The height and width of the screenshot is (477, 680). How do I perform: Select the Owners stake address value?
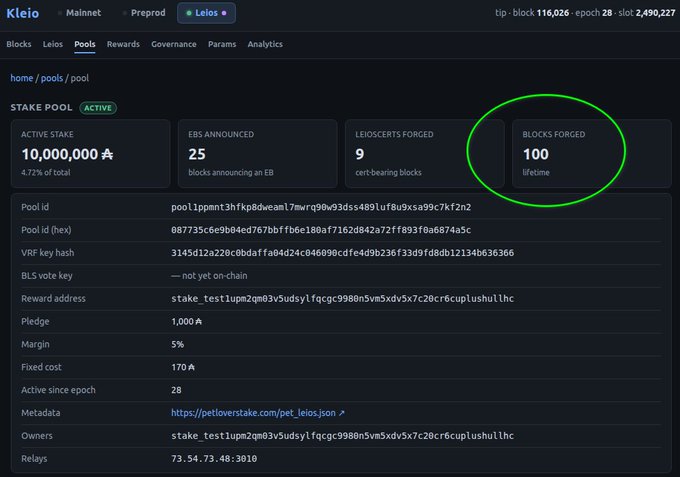343,436
